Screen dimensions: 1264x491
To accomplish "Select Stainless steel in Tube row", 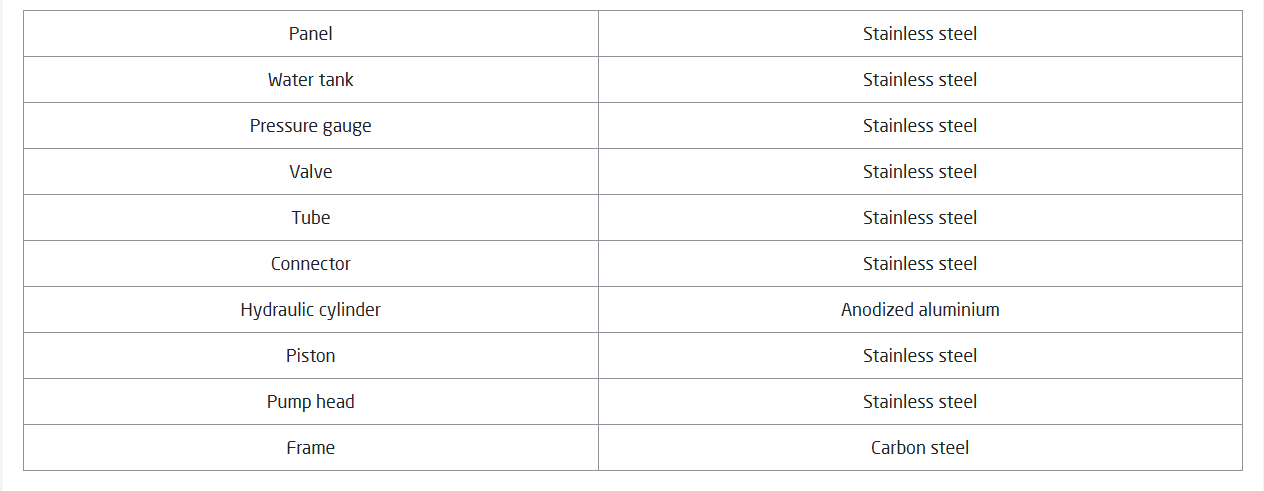I will 920,218.
